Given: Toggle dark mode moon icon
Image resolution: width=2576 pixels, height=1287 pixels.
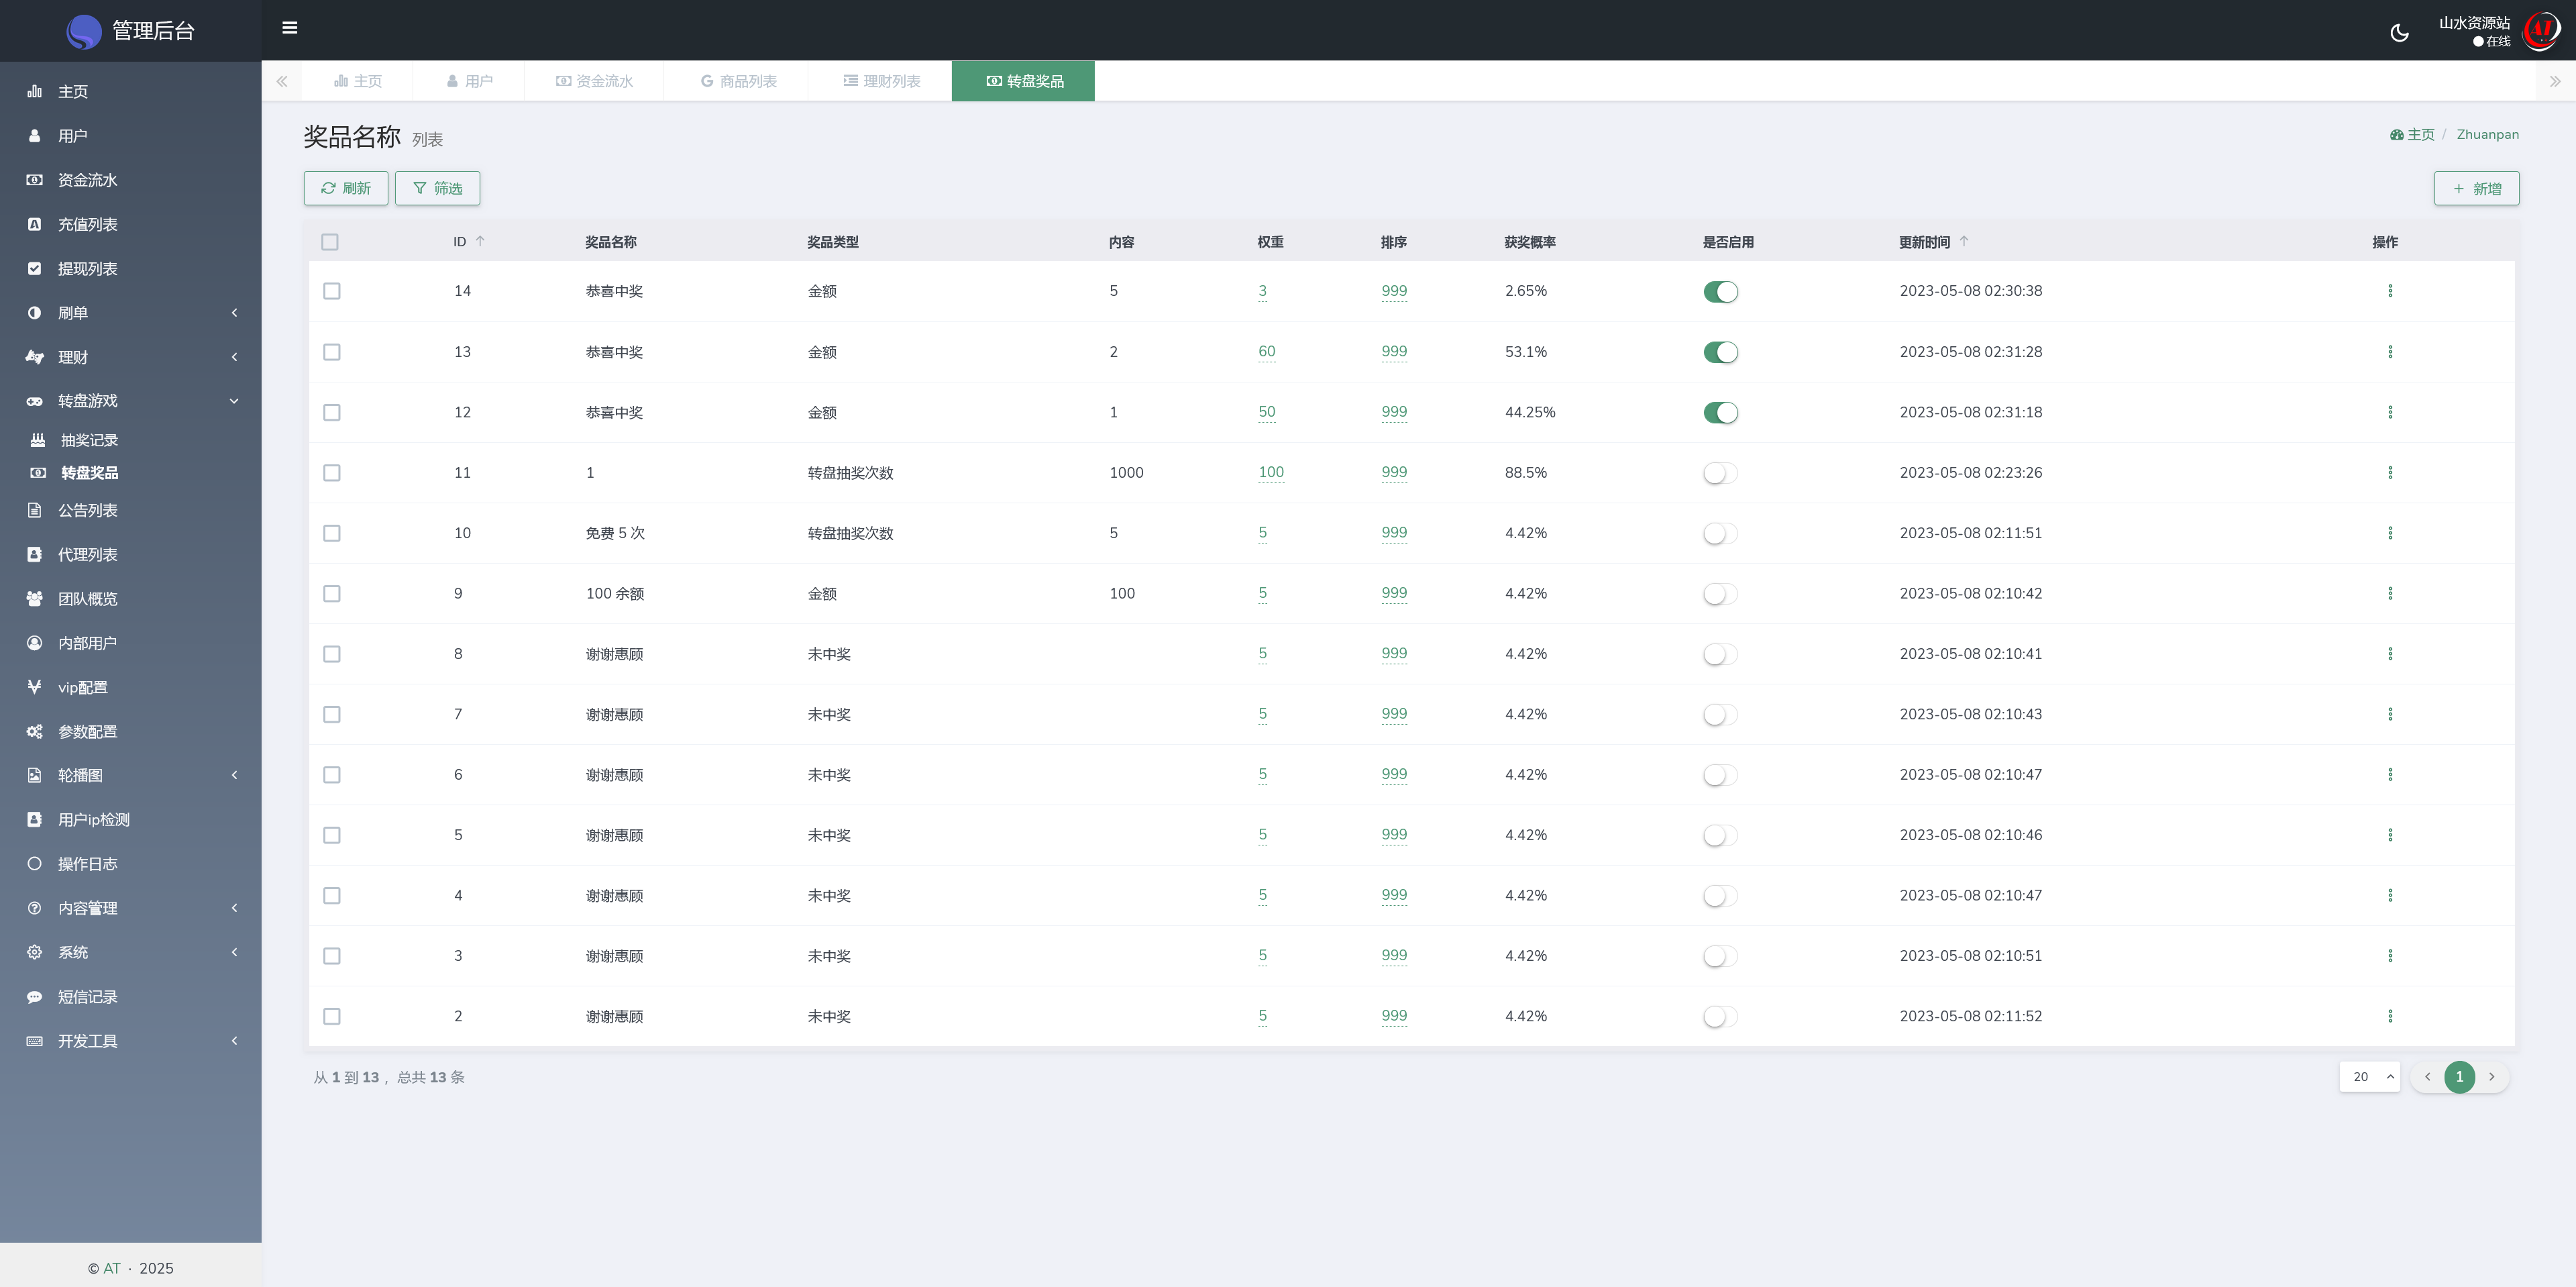Looking at the screenshot, I should coord(2399,33).
